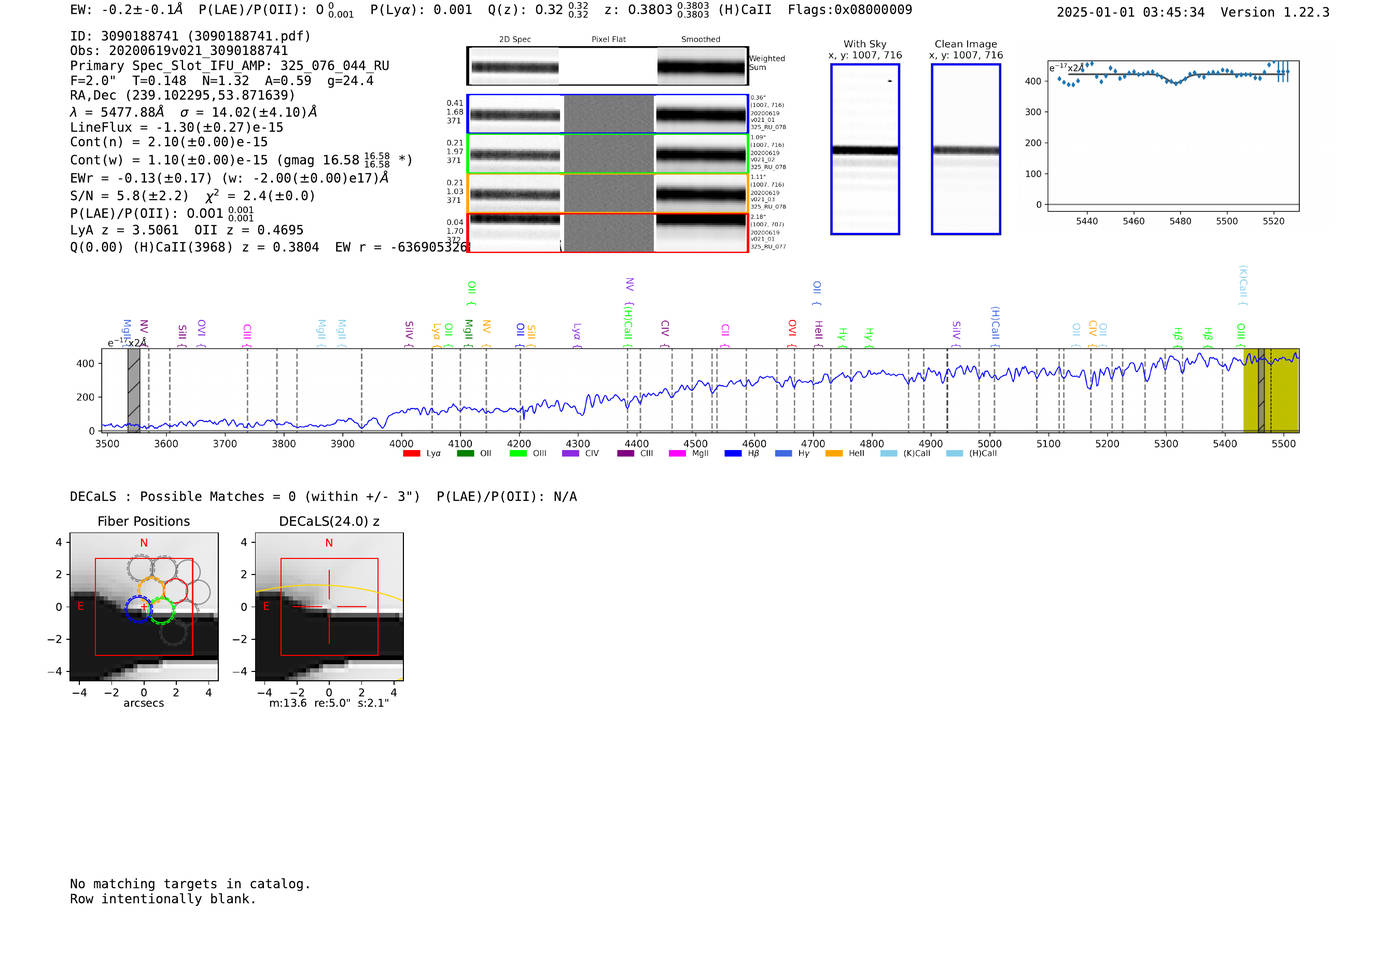The width and height of the screenshot is (1400, 953).
Task: Click the Obs: 20200619v021_3090188741 line
Action: point(179,51)
